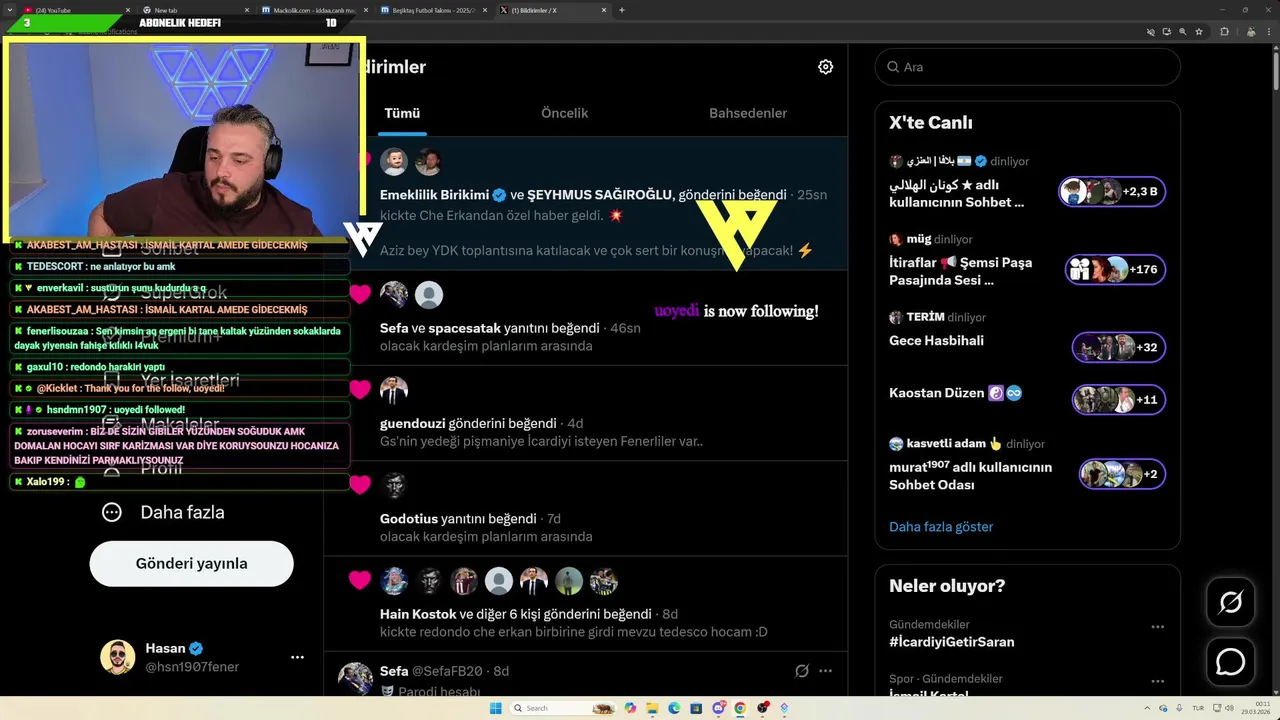Viewport: 1280px width, 720px height.
Task: Open the Grok floating button
Action: pos(1230,602)
